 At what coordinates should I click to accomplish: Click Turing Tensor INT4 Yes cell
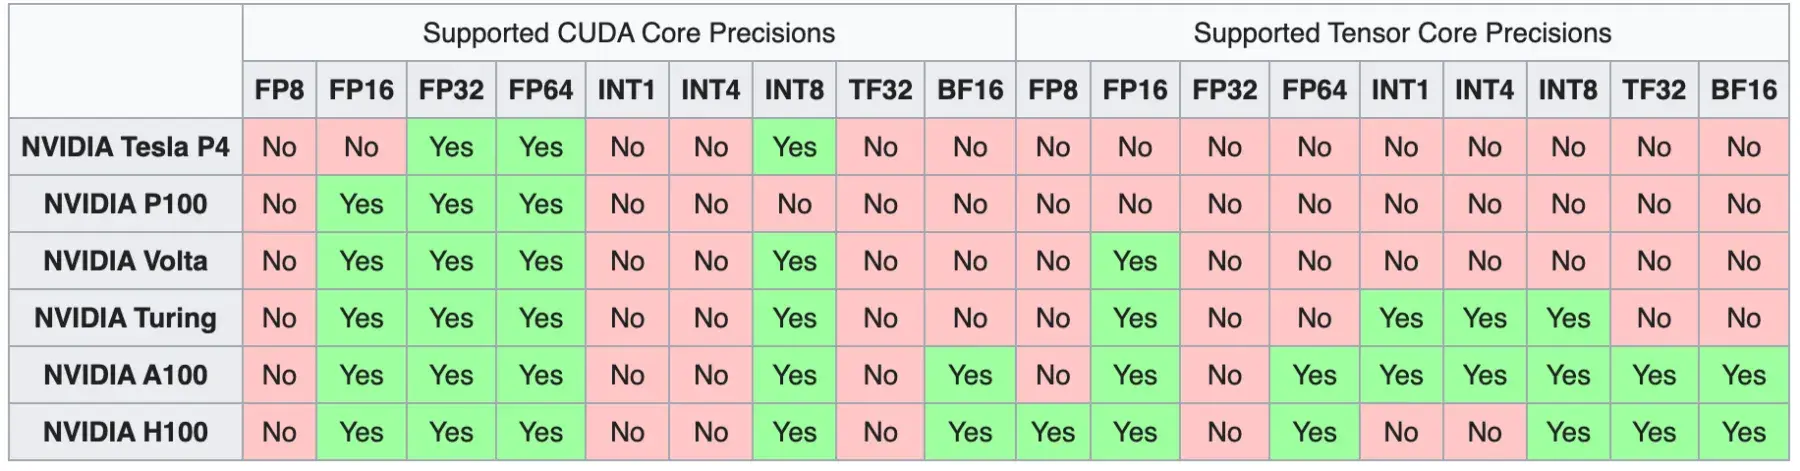click(1484, 318)
